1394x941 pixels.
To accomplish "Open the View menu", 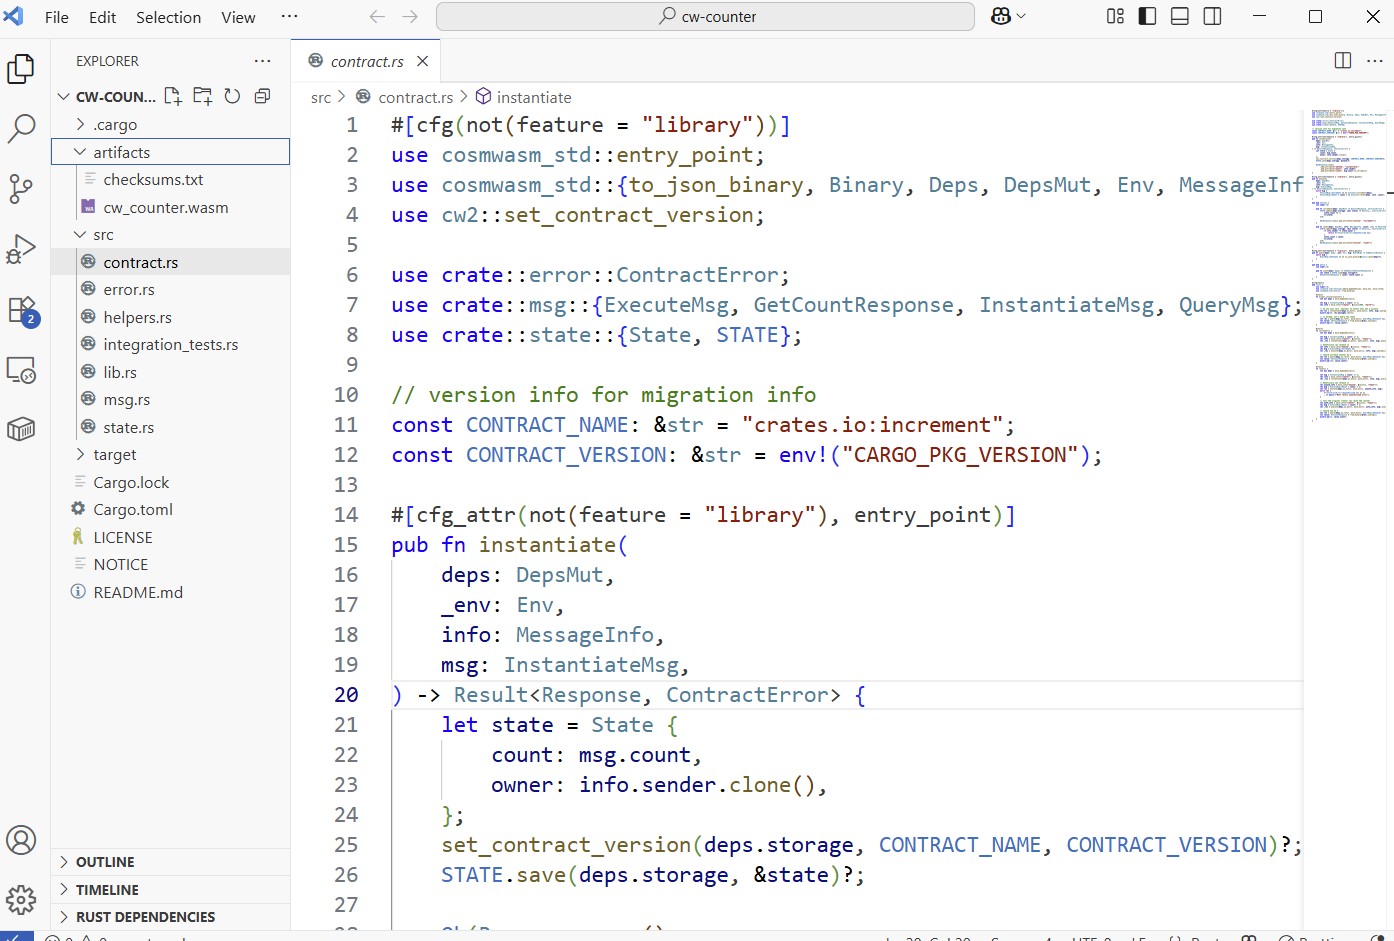I will click(x=238, y=17).
